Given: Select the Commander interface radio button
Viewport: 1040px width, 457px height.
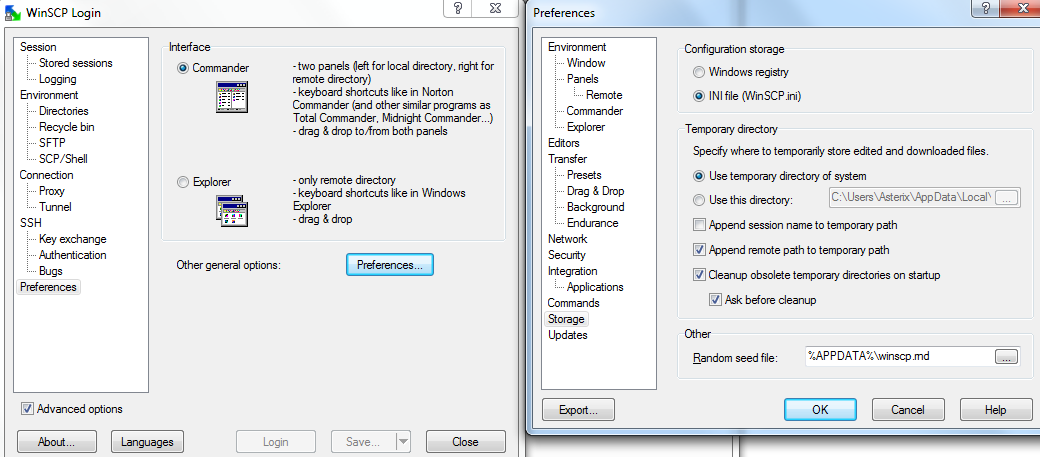Looking at the screenshot, I should point(183,68).
